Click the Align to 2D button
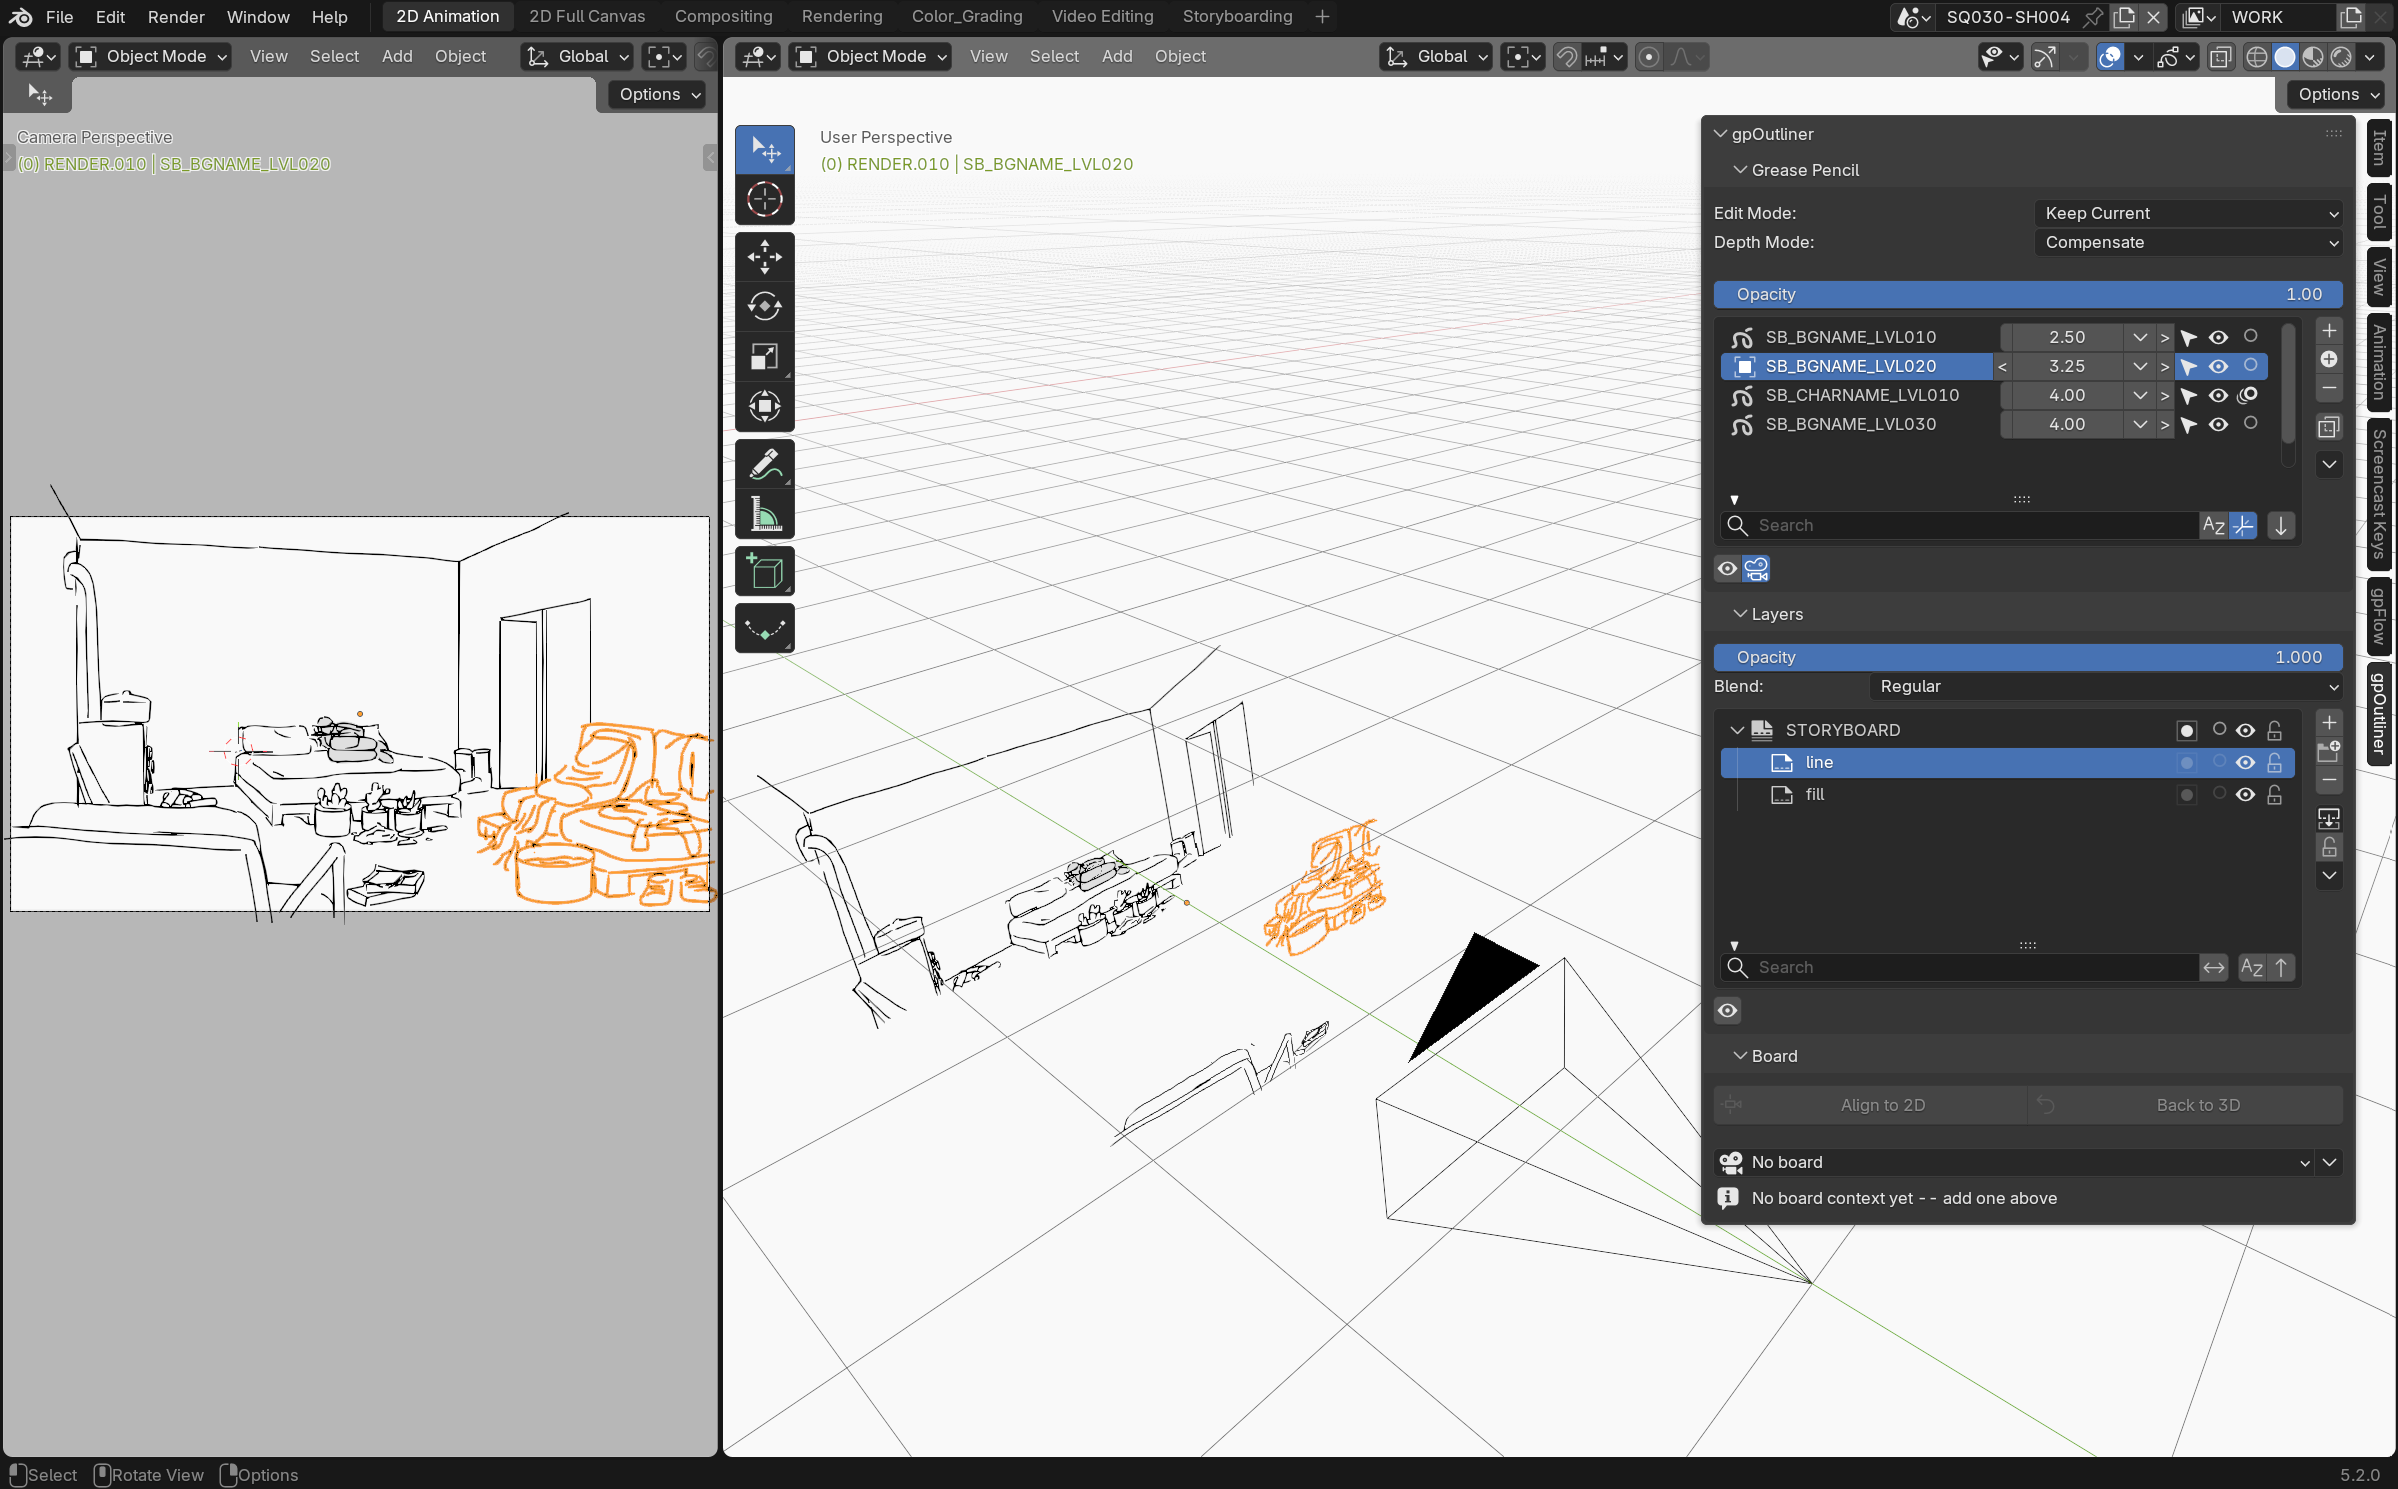Image resolution: width=2398 pixels, height=1489 pixels. [1869, 1105]
